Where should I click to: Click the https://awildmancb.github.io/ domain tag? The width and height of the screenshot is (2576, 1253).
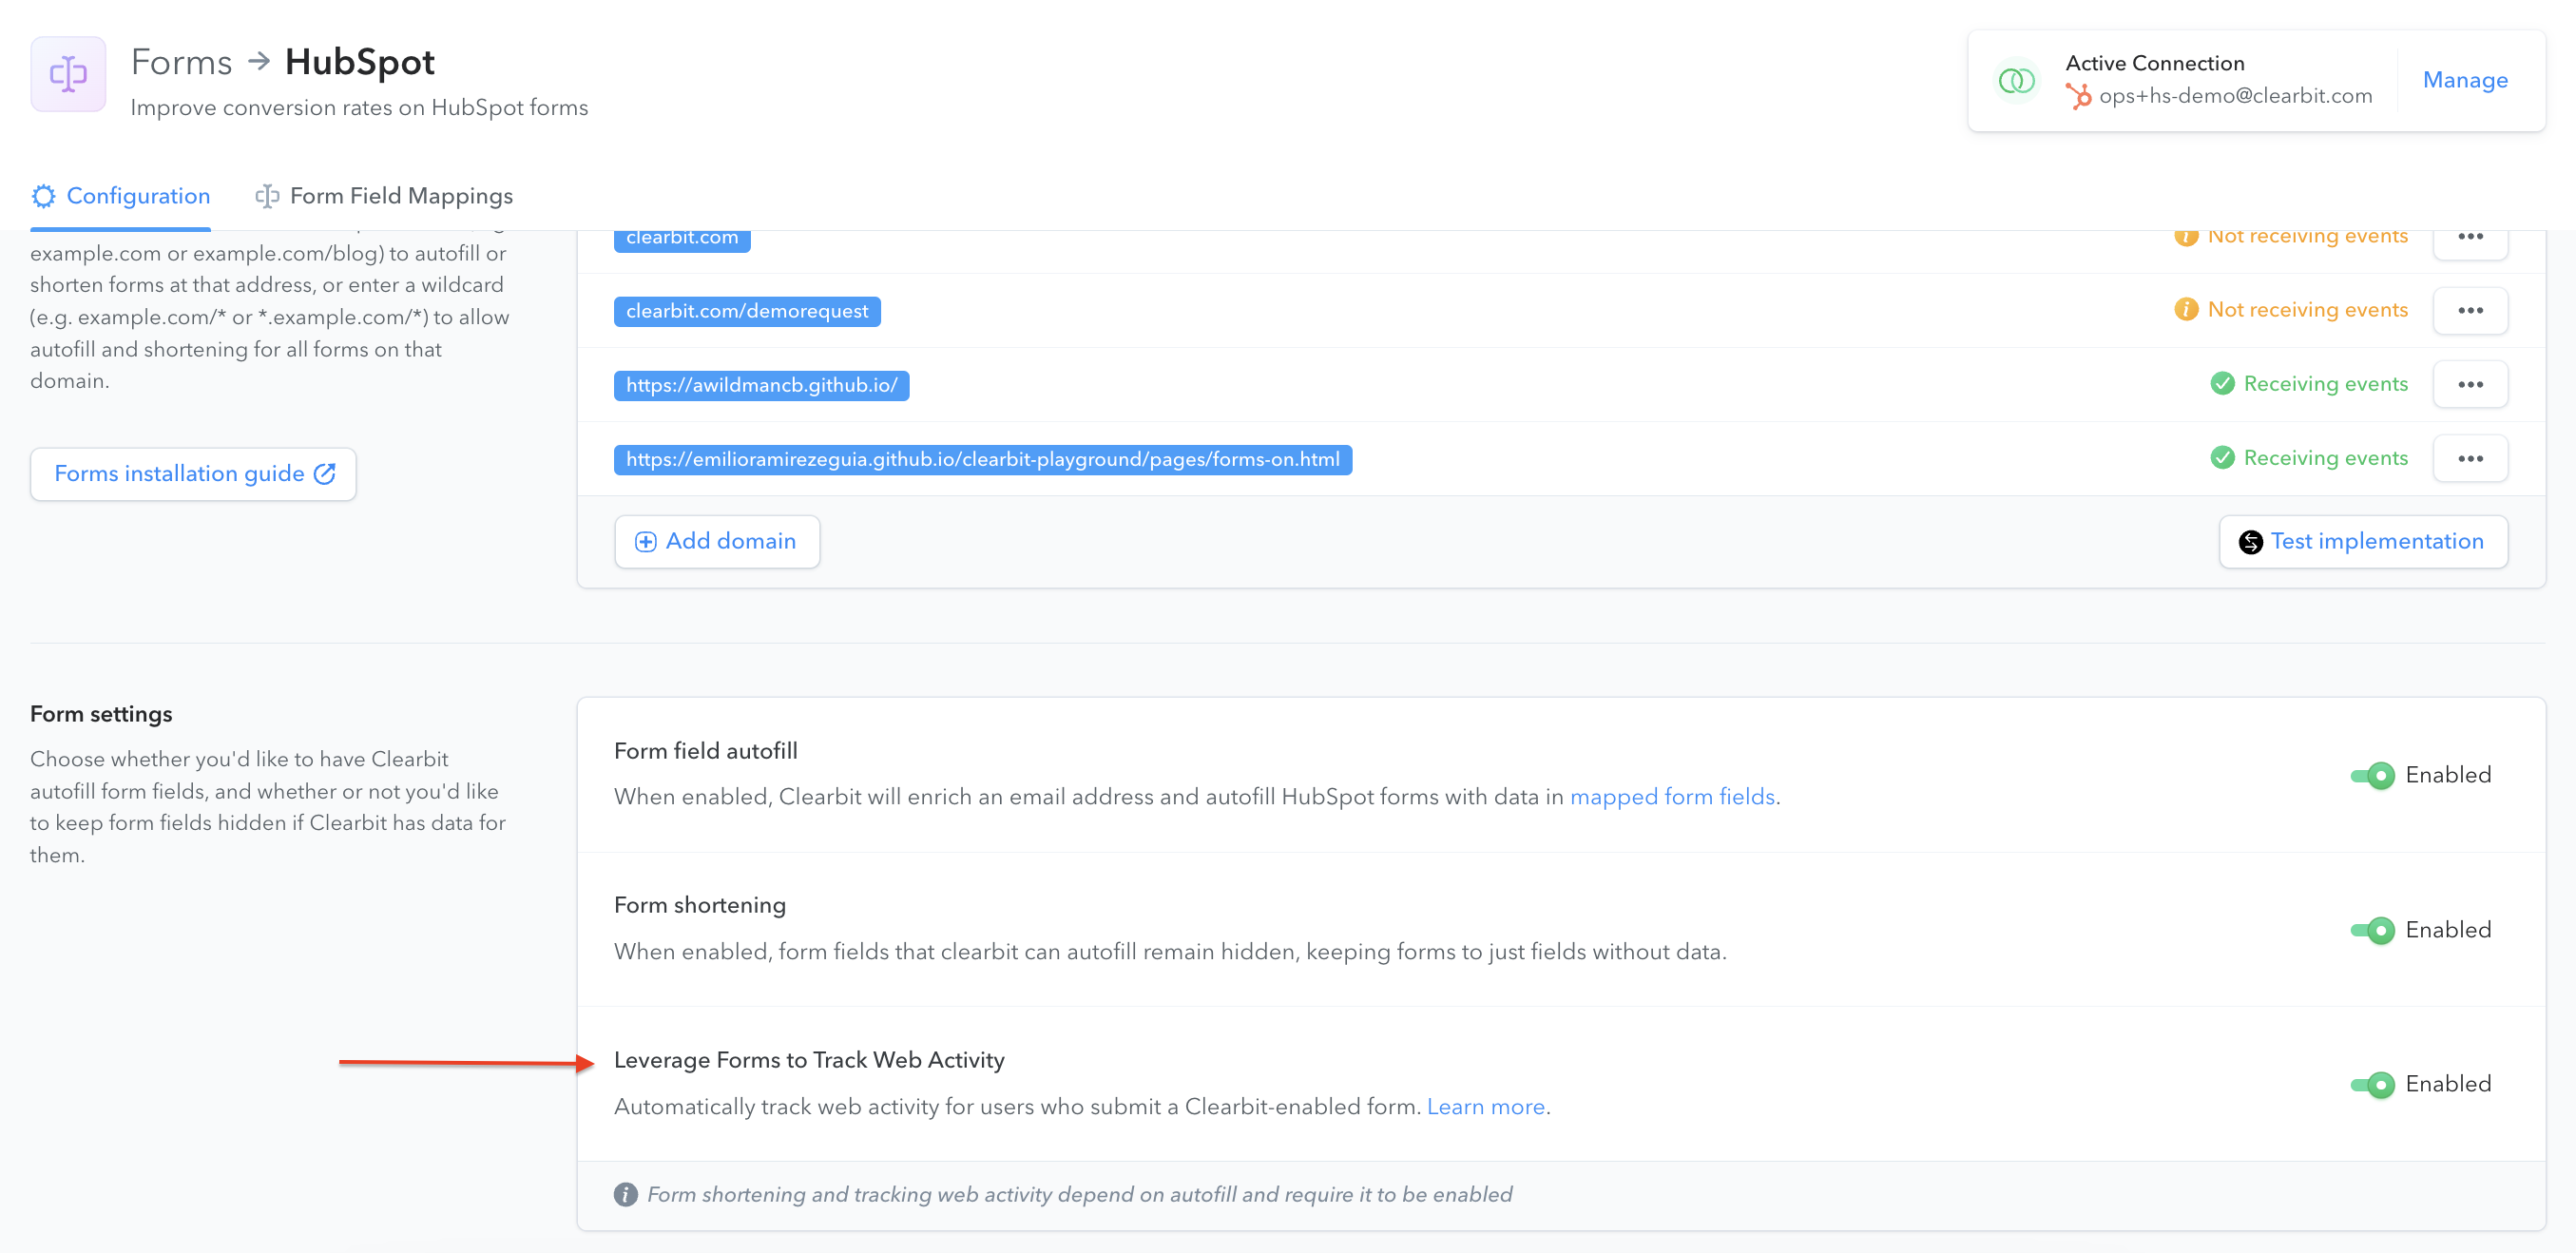[x=761, y=385]
